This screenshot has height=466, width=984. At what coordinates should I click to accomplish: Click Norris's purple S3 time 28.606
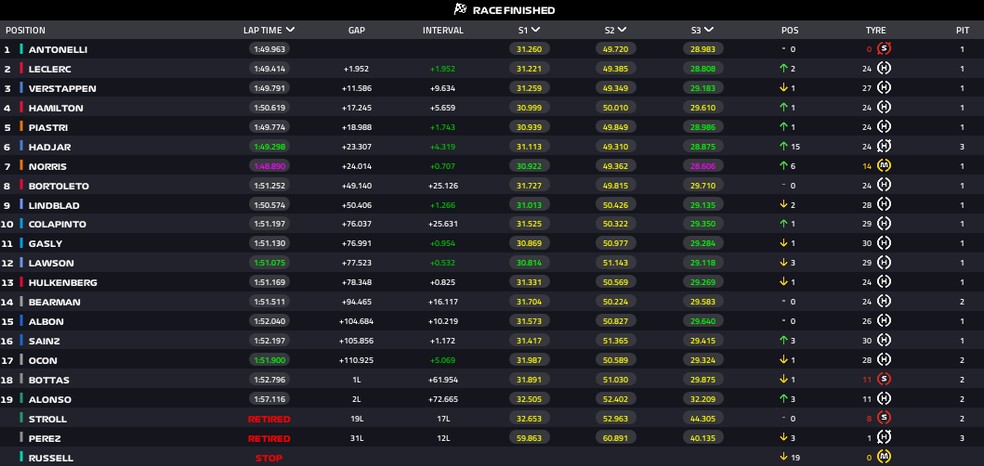coord(703,166)
